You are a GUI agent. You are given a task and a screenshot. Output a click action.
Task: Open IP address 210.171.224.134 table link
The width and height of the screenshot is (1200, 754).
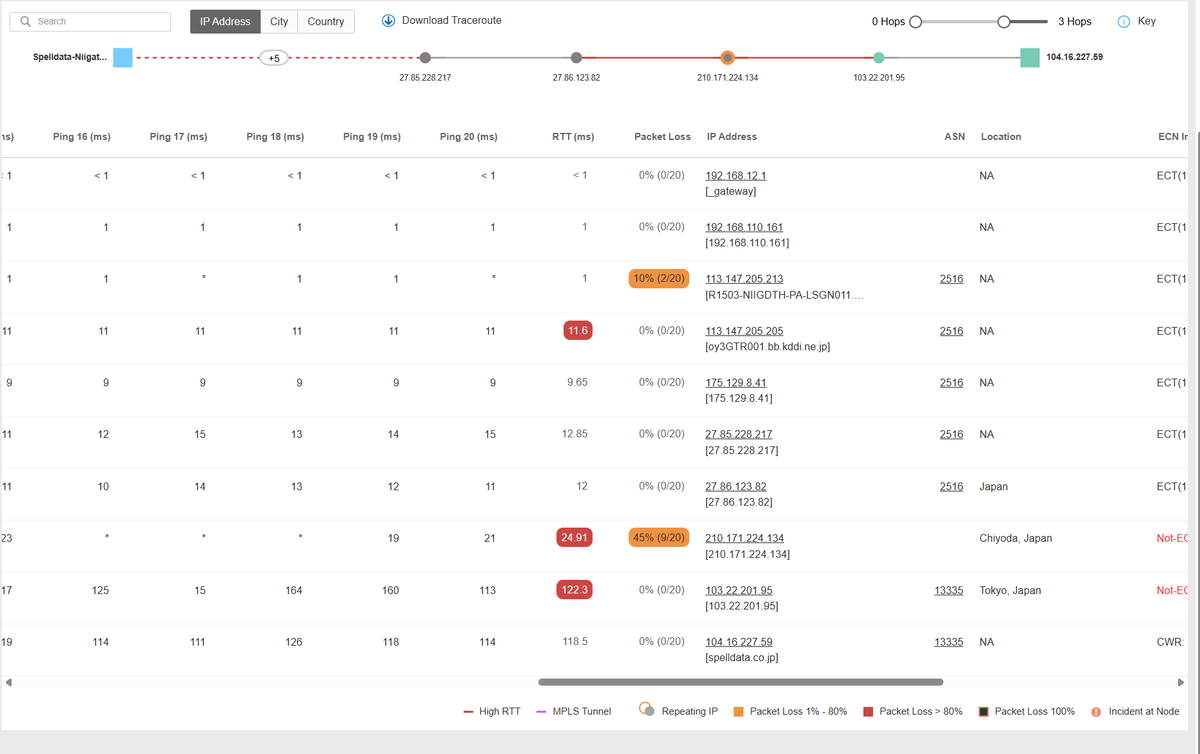tap(745, 538)
